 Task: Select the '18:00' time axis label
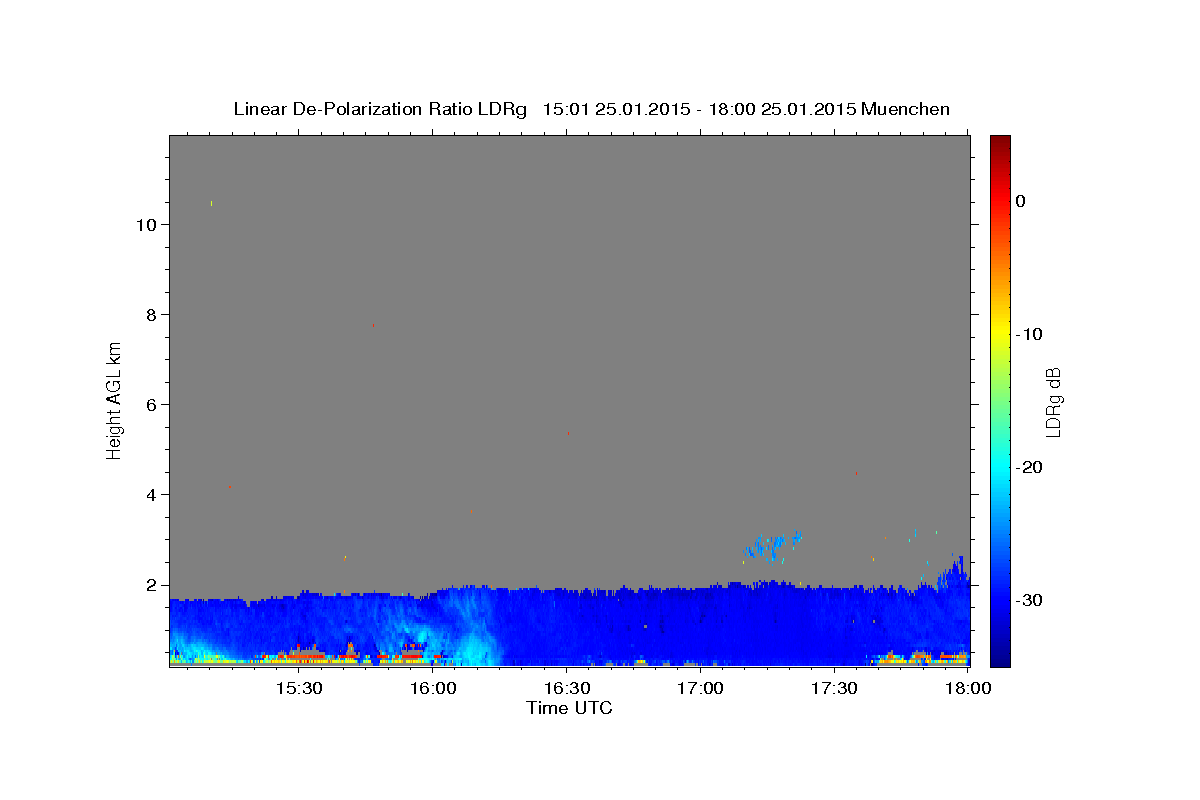tap(969, 688)
